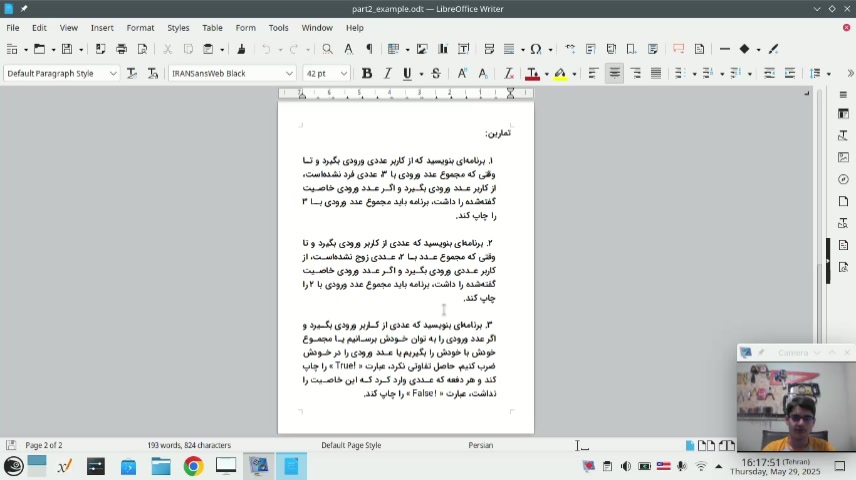Expand the unordered list dropdown arrow
Image resolution: width=856 pixels, height=480 pixels.
[x=694, y=74]
